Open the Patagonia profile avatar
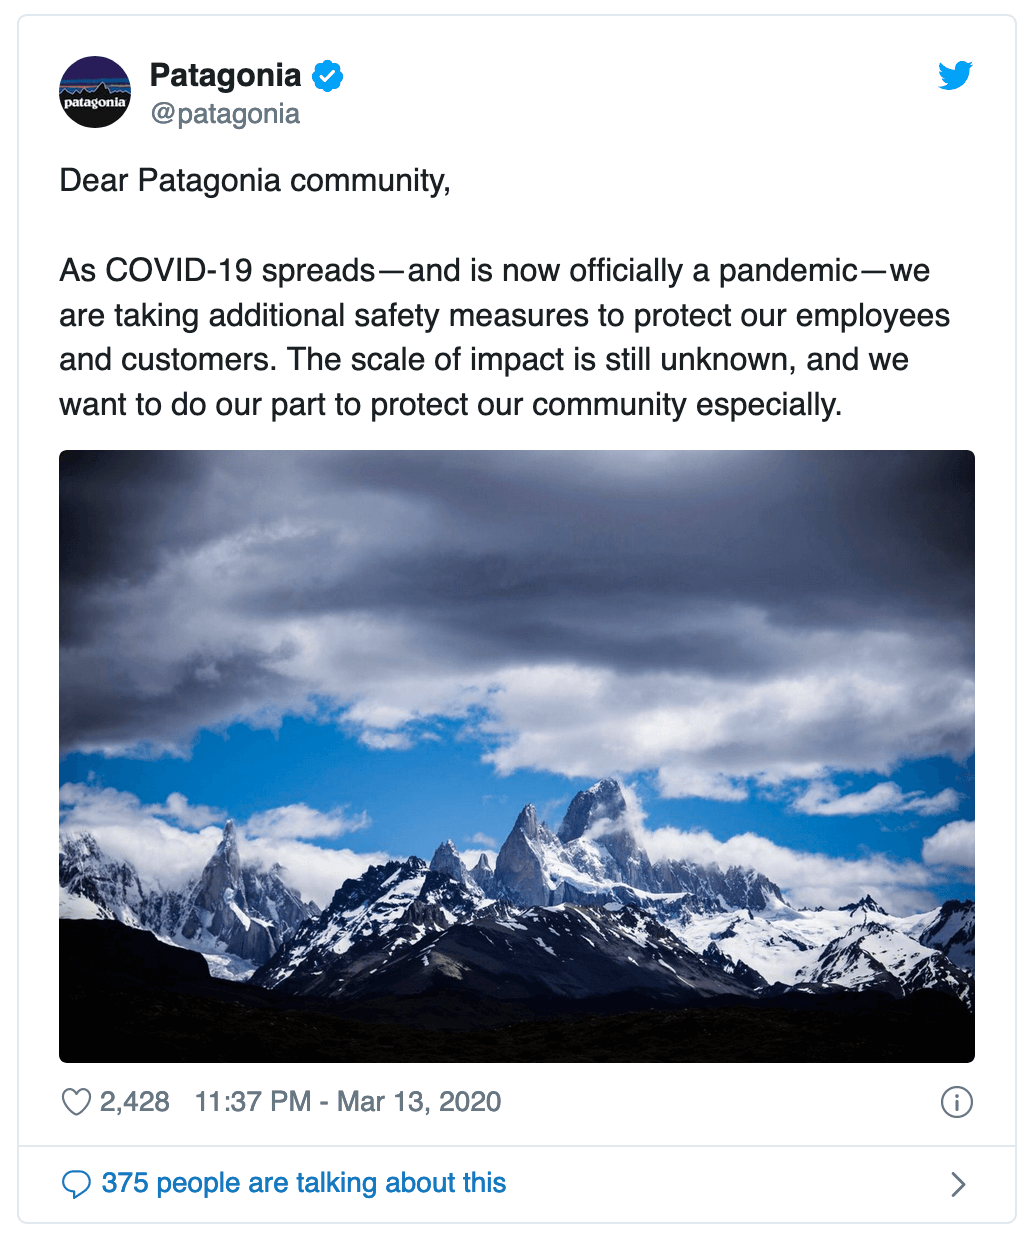Viewport: 1036px width, 1242px height. [95, 92]
